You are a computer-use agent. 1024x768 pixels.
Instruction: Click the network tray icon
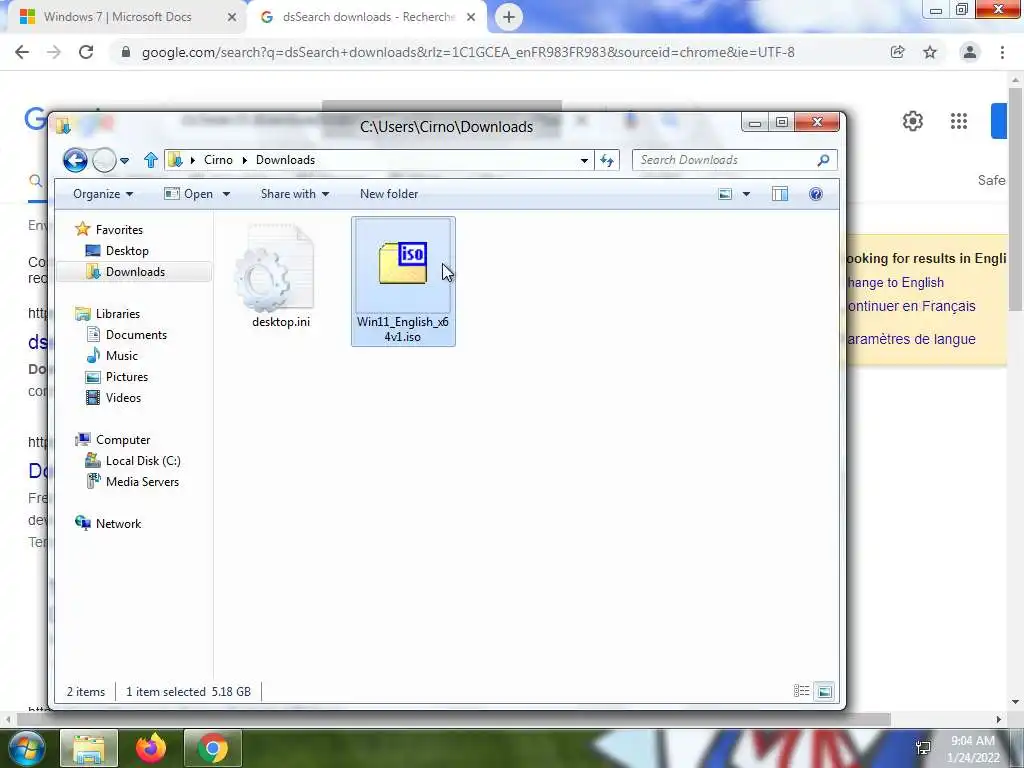tap(923, 748)
